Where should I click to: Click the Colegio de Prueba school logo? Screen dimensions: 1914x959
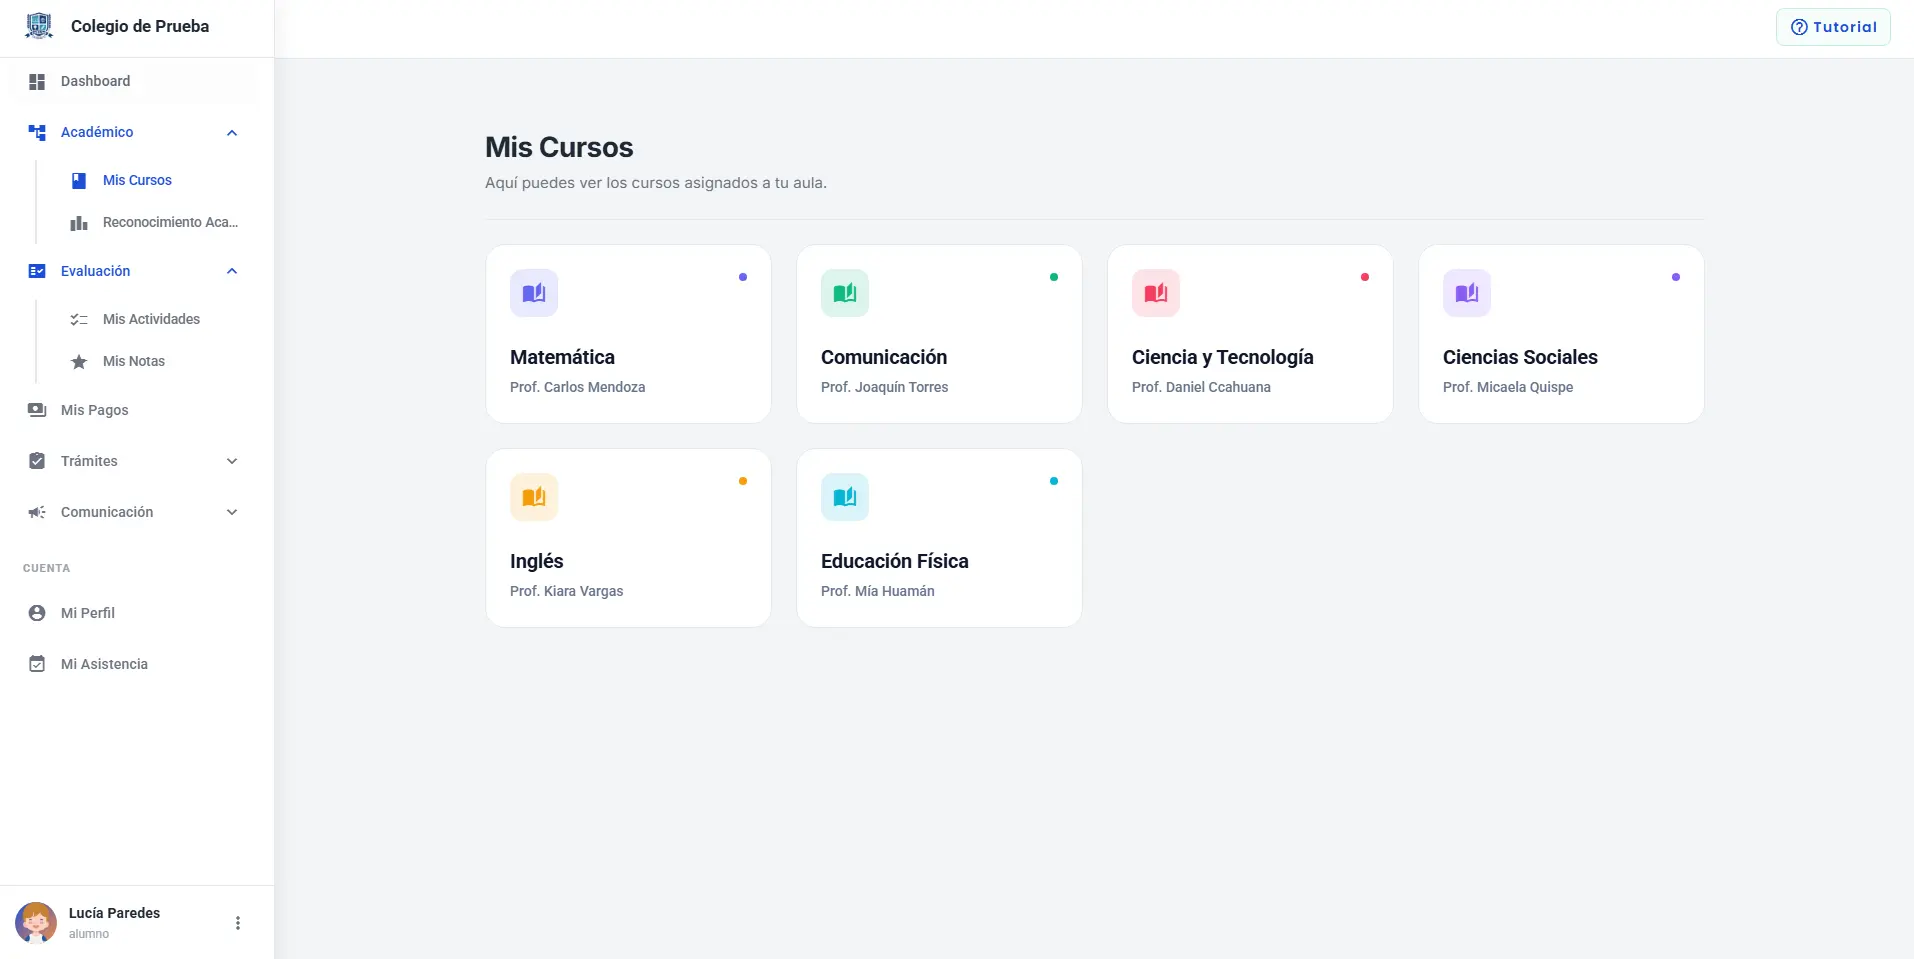(x=39, y=26)
